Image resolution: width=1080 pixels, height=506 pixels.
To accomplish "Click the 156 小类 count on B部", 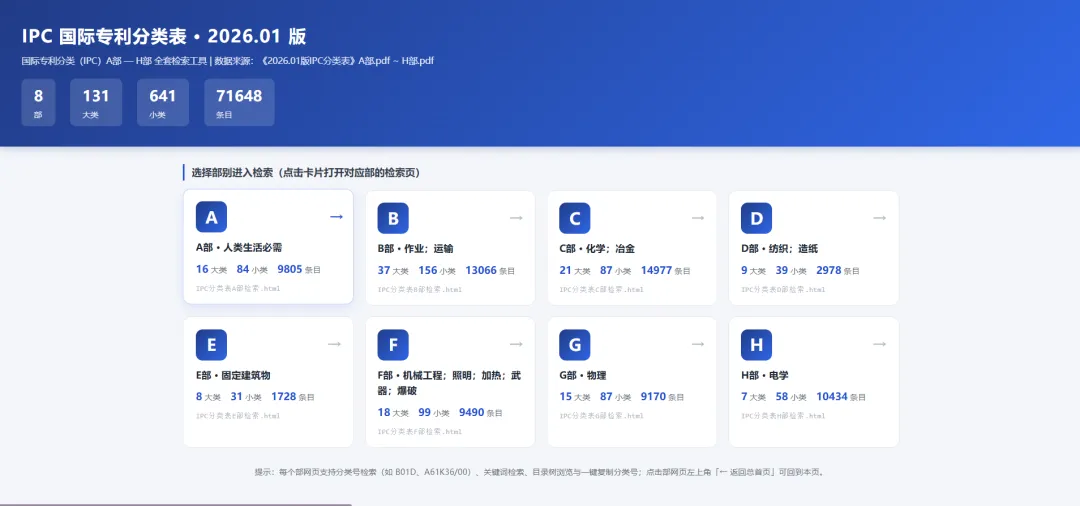I will point(437,271).
